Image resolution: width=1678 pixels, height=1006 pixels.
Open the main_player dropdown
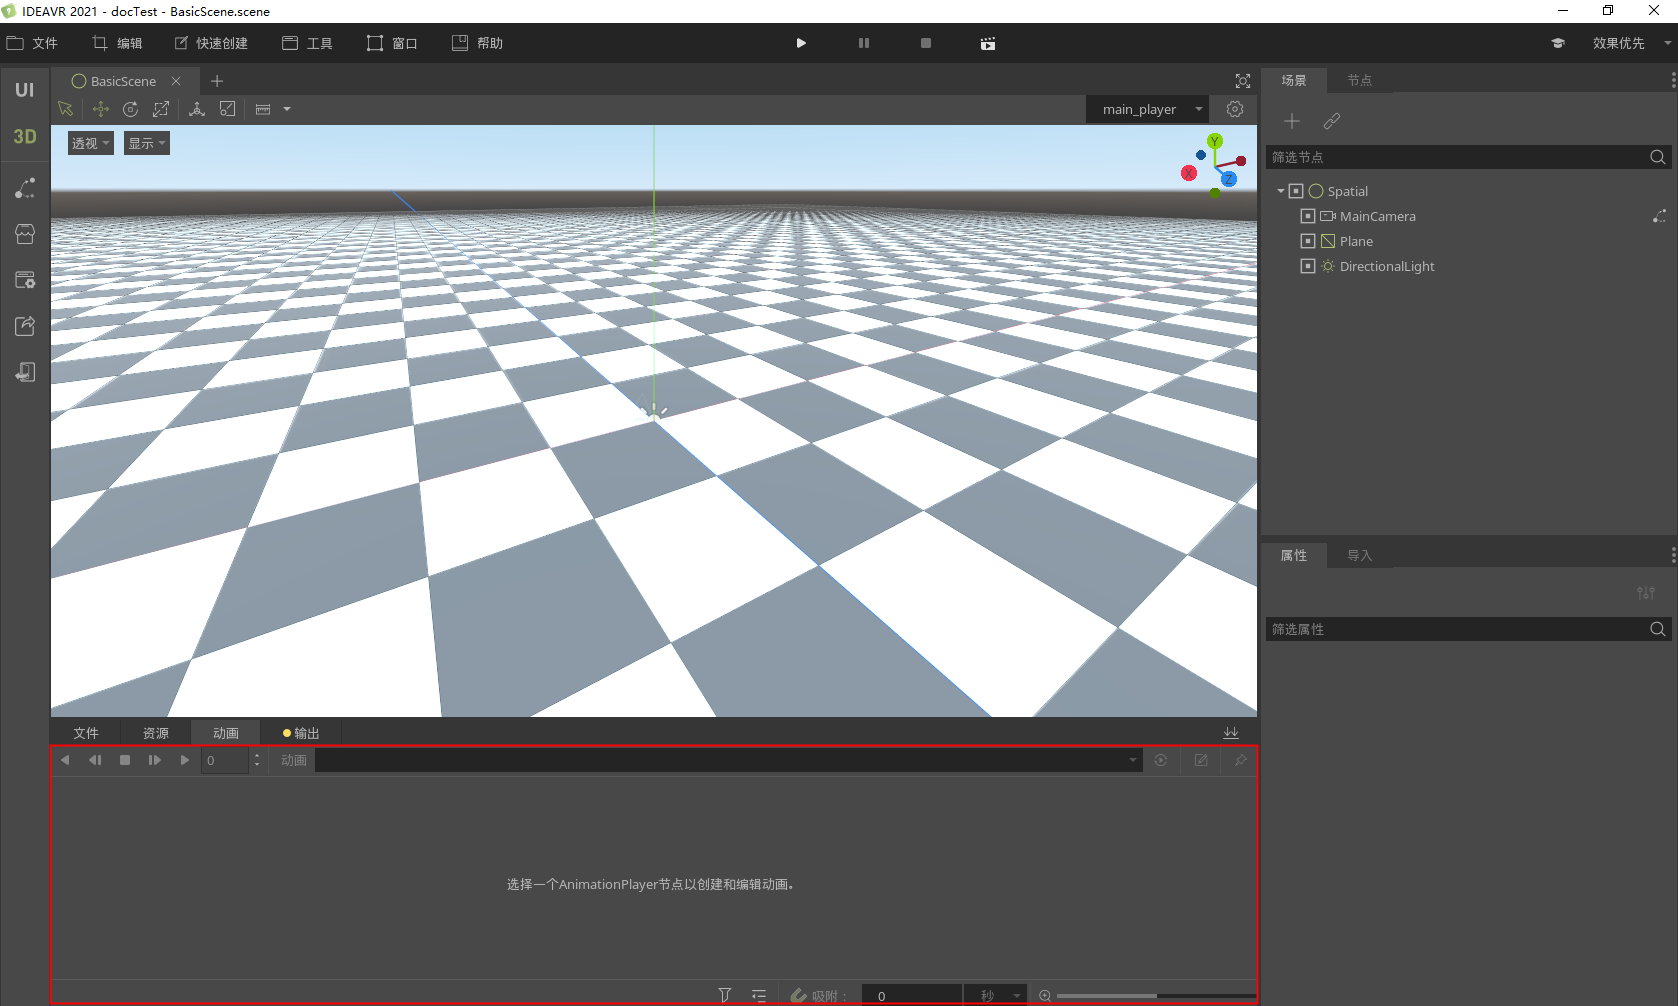1147,109
